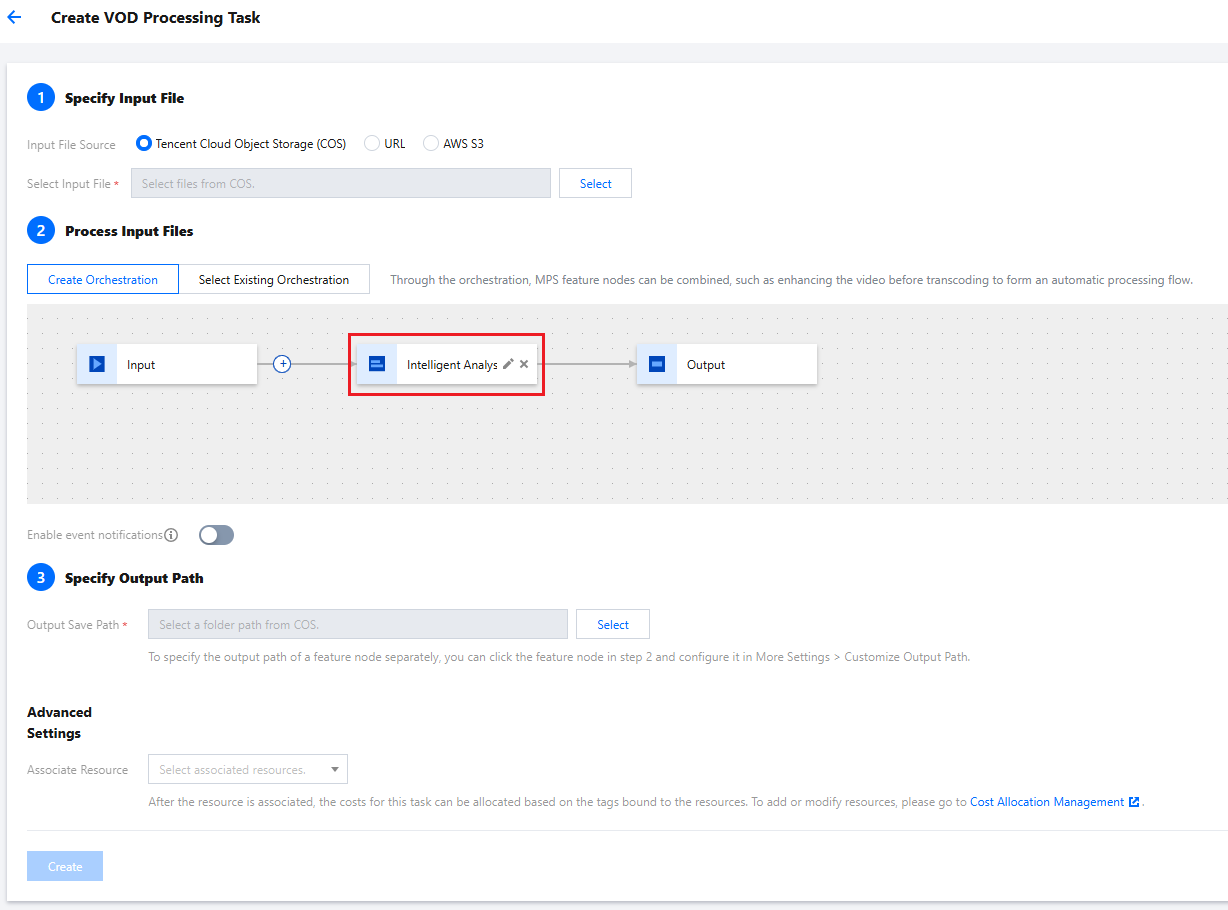Select Tencent Cloud Object Storage (COS) radio button
Viewport: 1228px width, 910px height.
144,144
